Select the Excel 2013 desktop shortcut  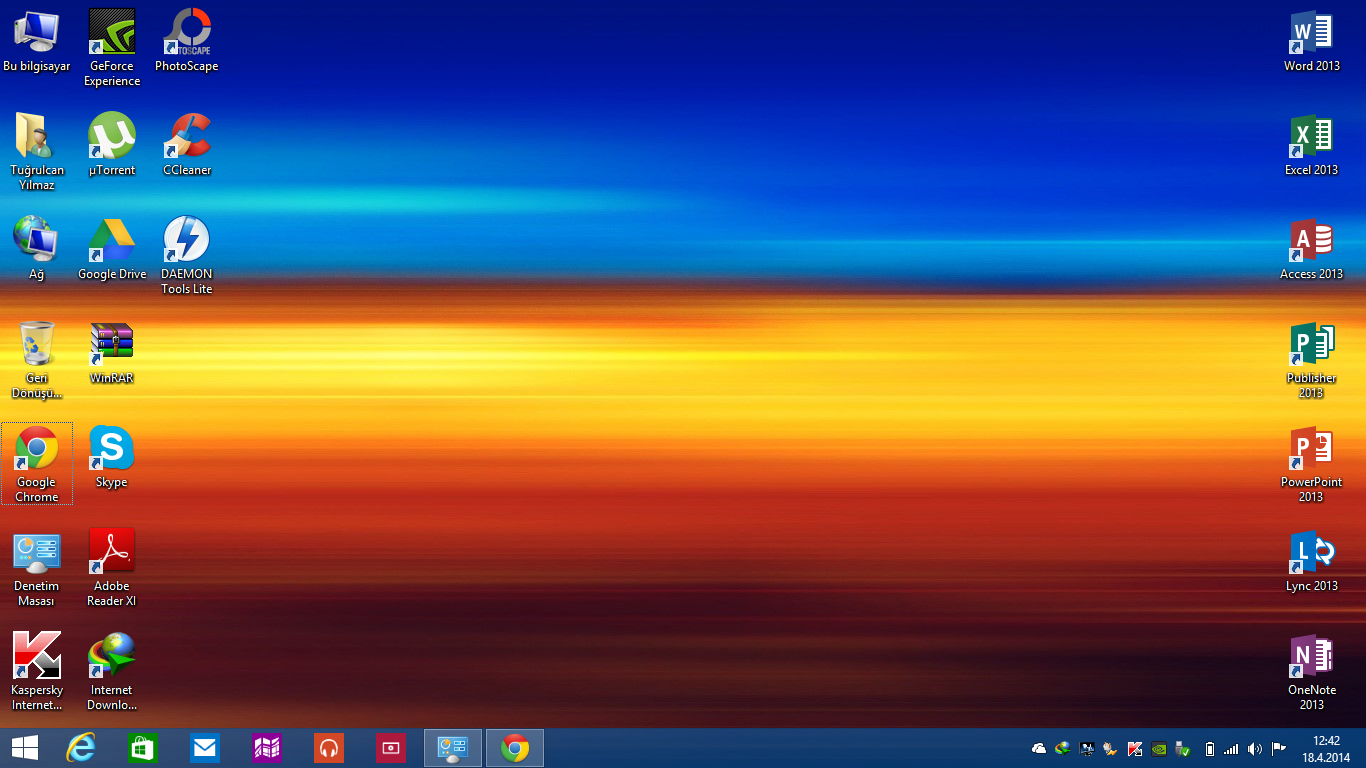coord(1311,145)
